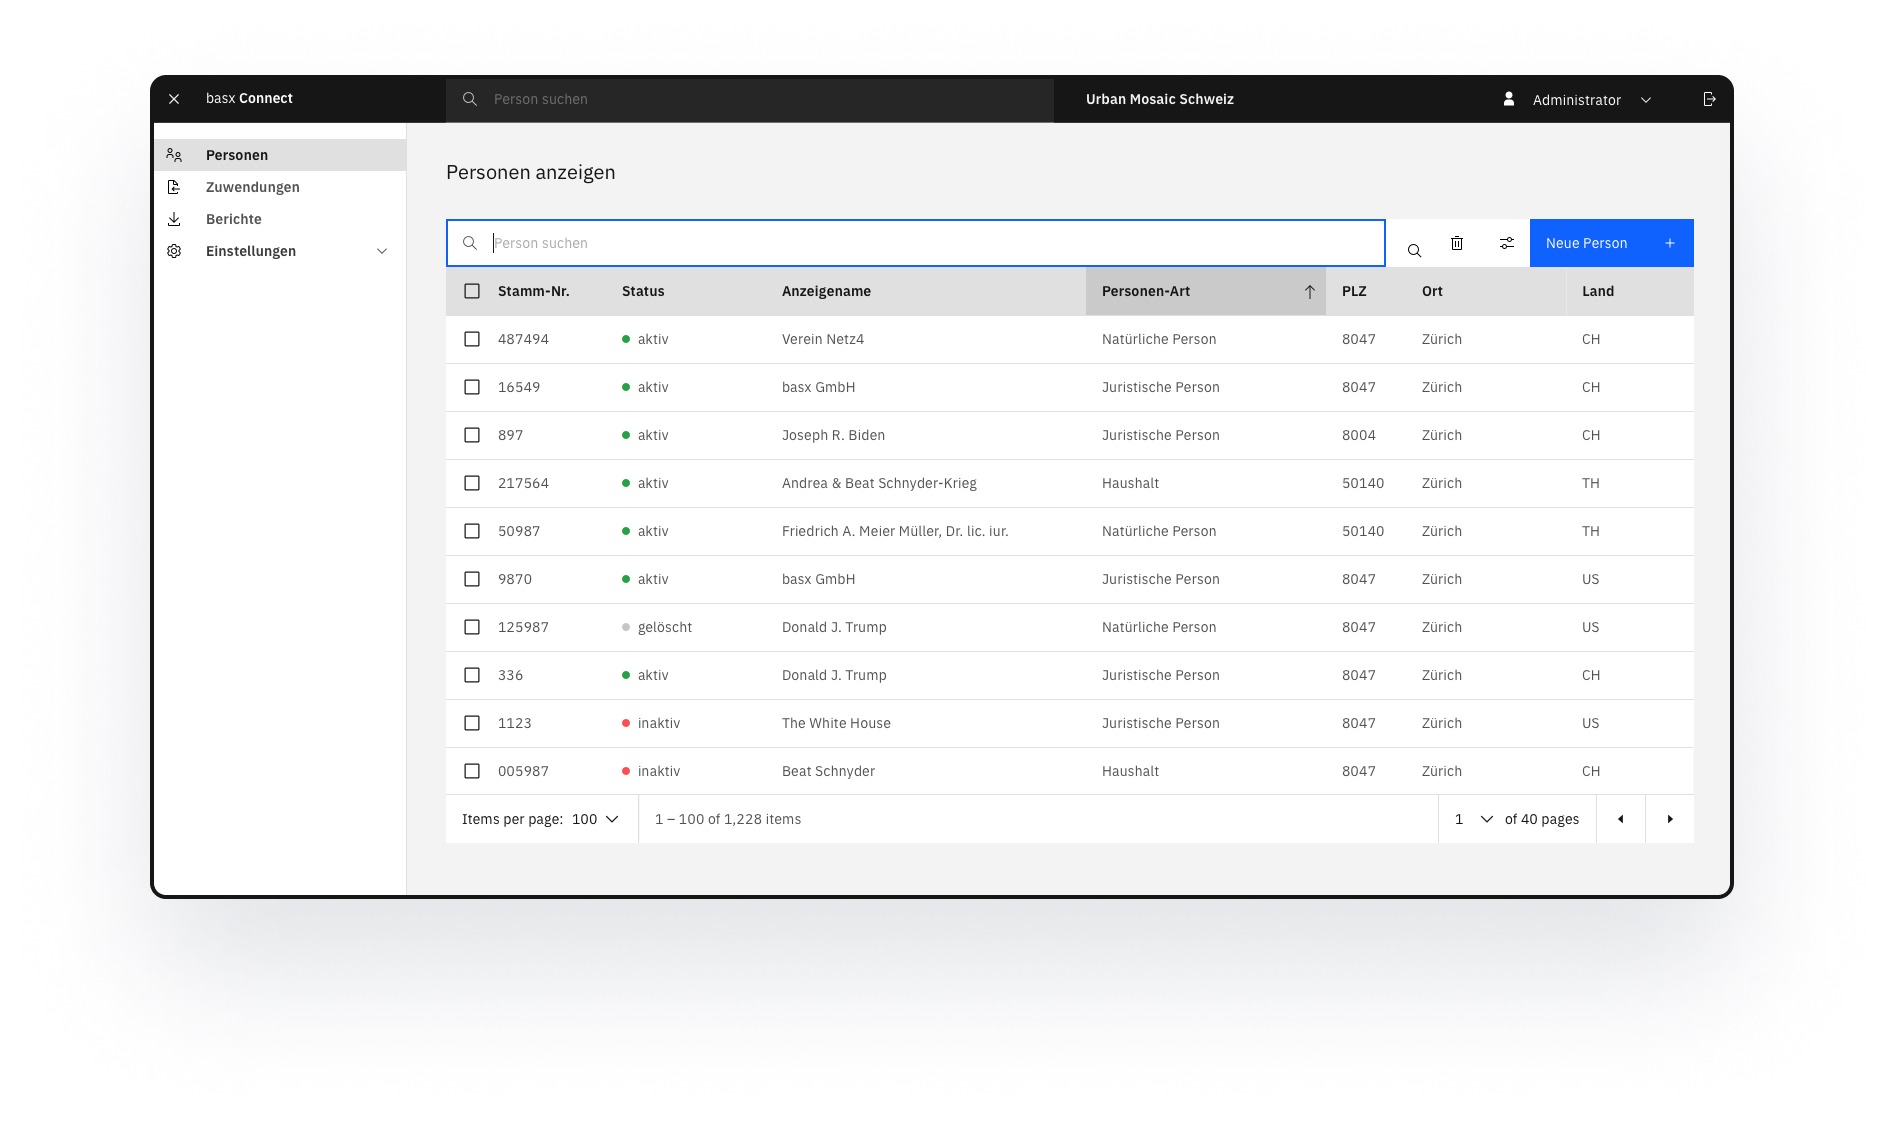Viewport: 1884px width, 1124px height.
Task: Sort by the Stamm-Nr. column header
Action: click(533, 291)
